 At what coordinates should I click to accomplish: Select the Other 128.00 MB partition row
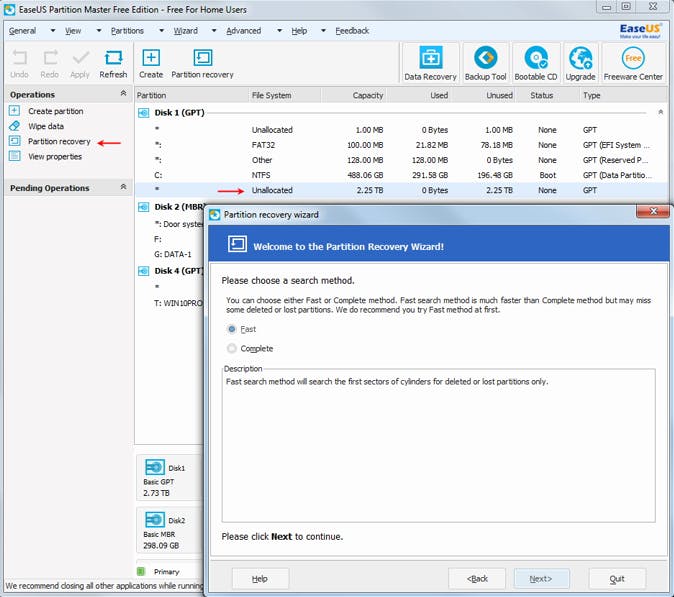click(401, 160)
